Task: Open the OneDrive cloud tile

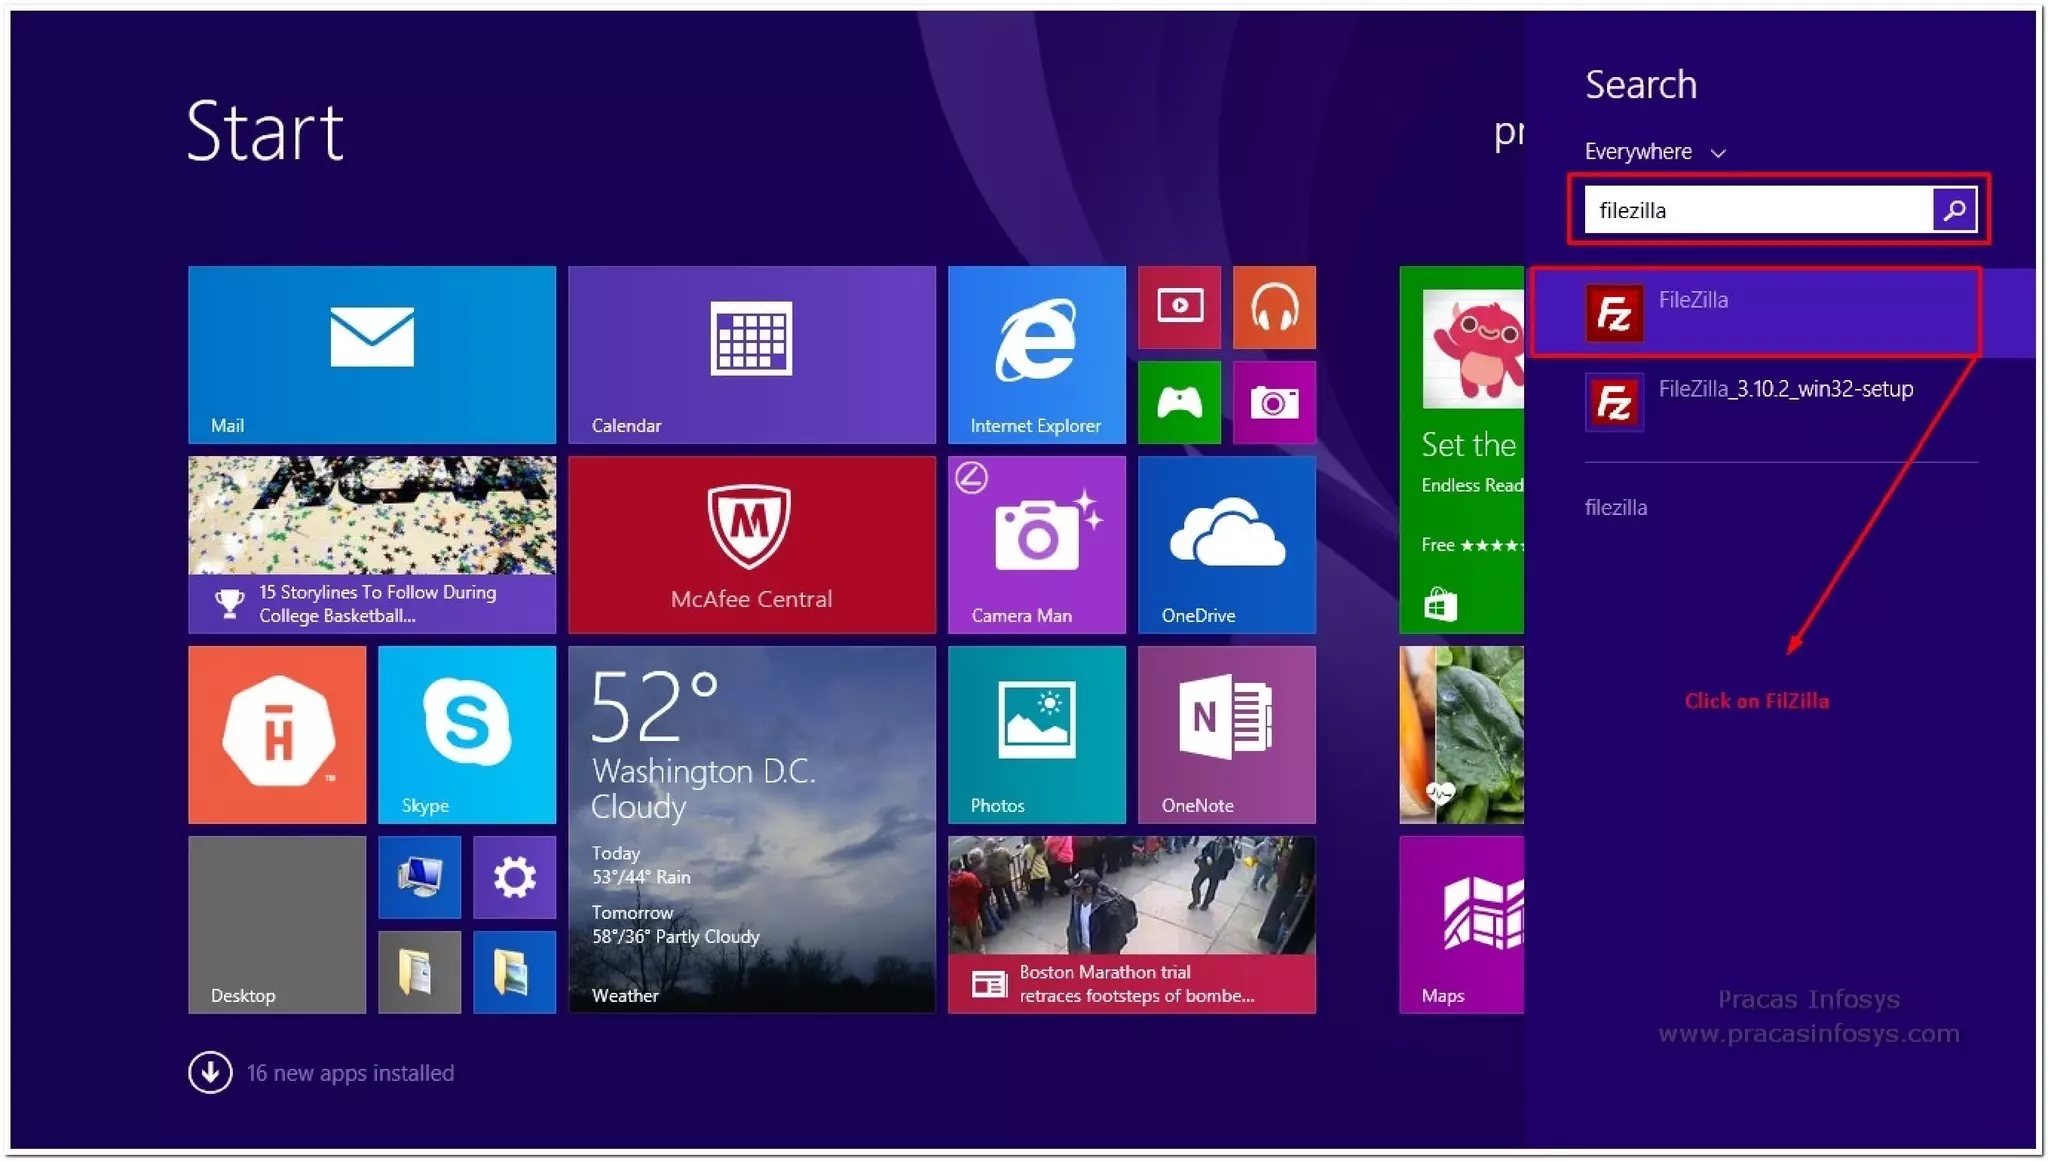Action: click(1226, 544)
